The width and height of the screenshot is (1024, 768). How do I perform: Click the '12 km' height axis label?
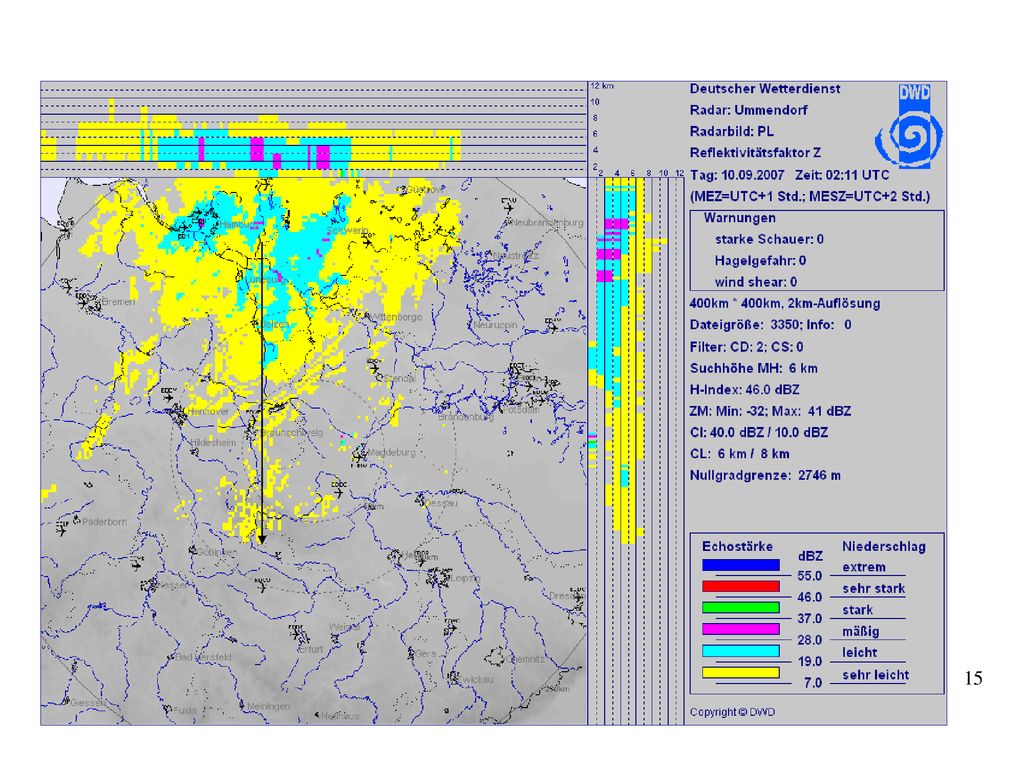pyautogui.click(x=602, y=86)
